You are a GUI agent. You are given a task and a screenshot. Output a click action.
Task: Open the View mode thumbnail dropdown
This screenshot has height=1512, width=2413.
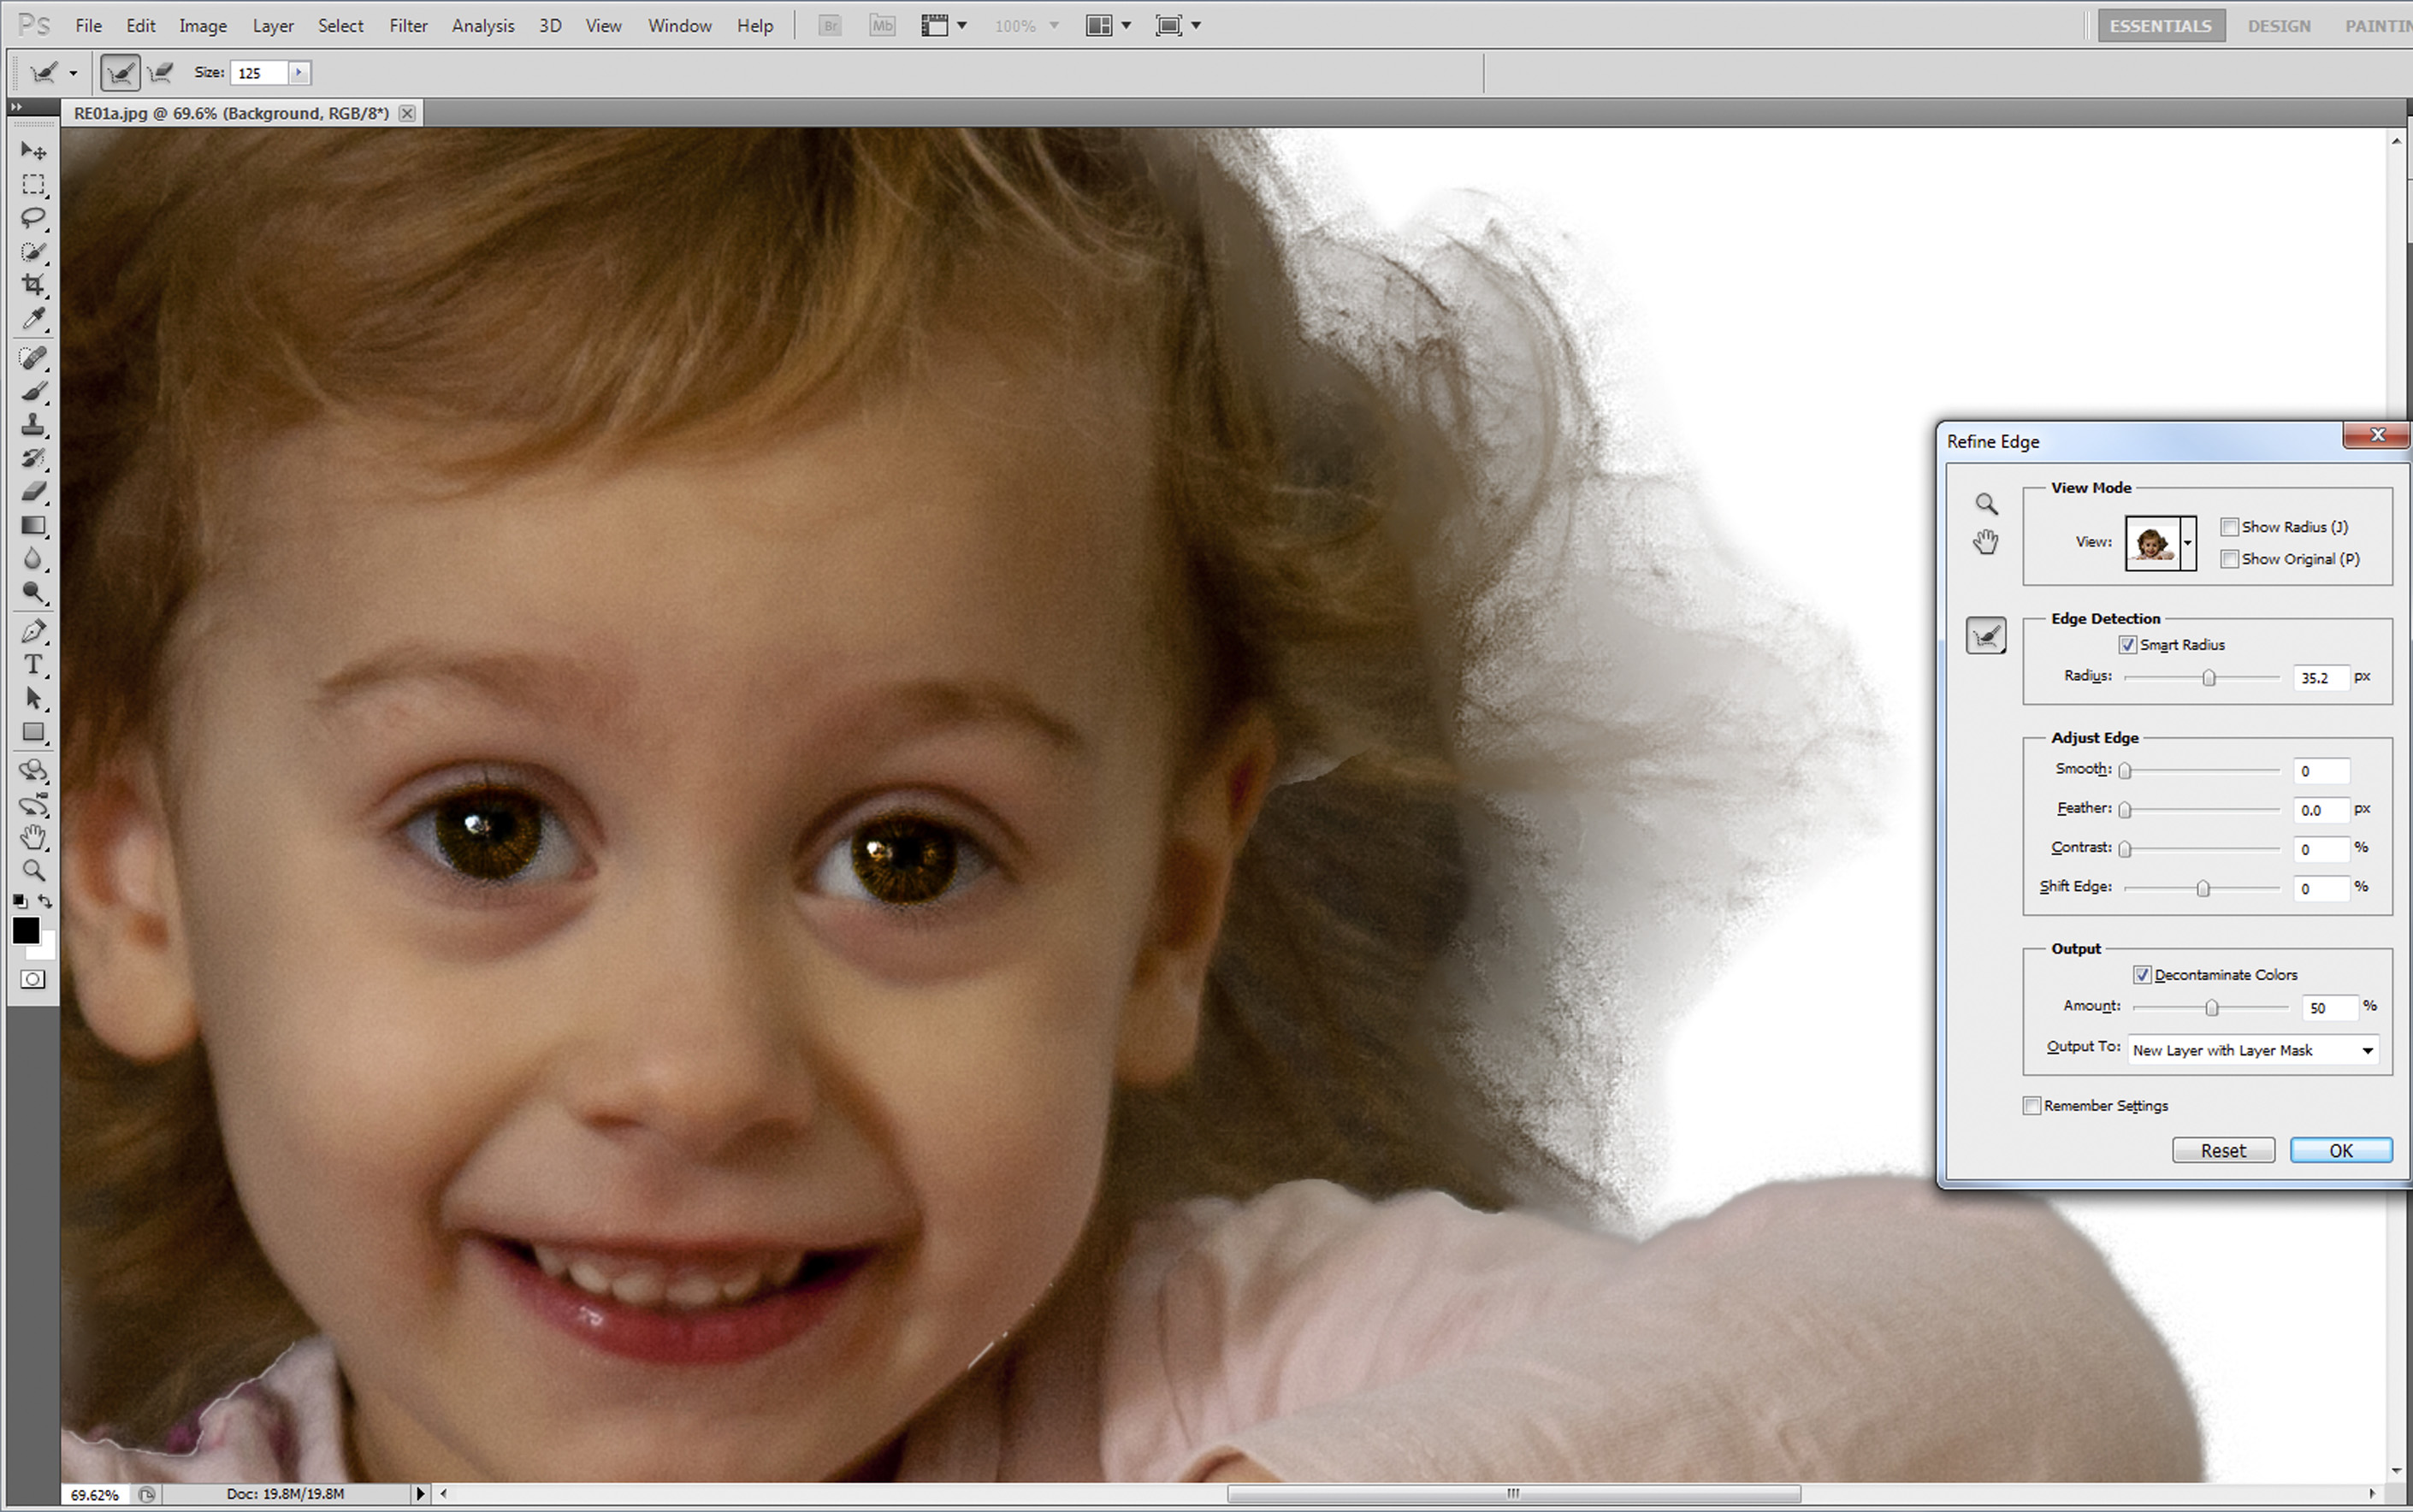click(x=2188, y=543)
